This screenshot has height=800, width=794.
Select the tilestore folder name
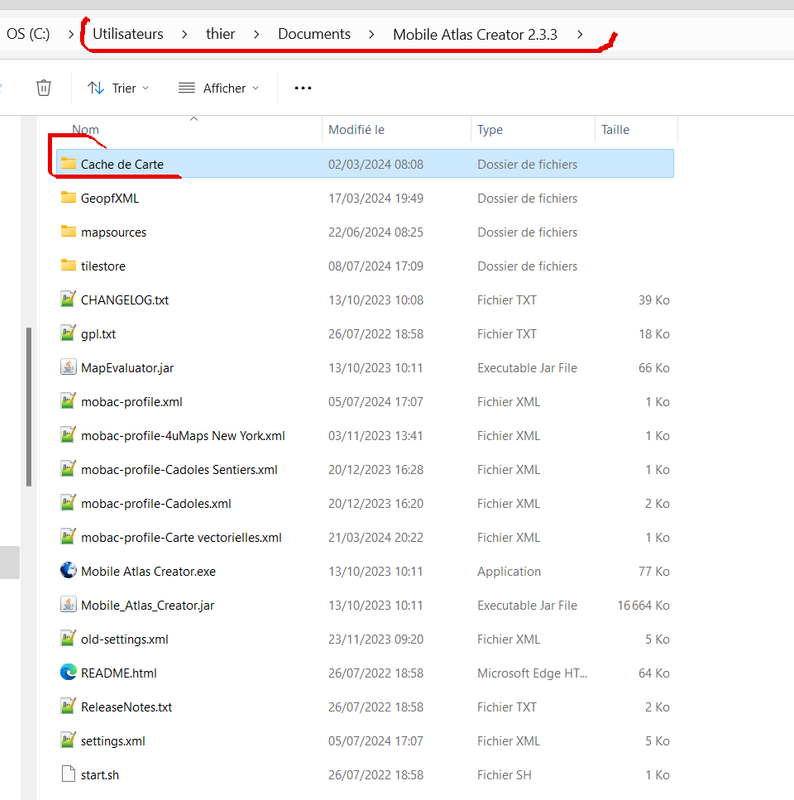tap(103, 266)
